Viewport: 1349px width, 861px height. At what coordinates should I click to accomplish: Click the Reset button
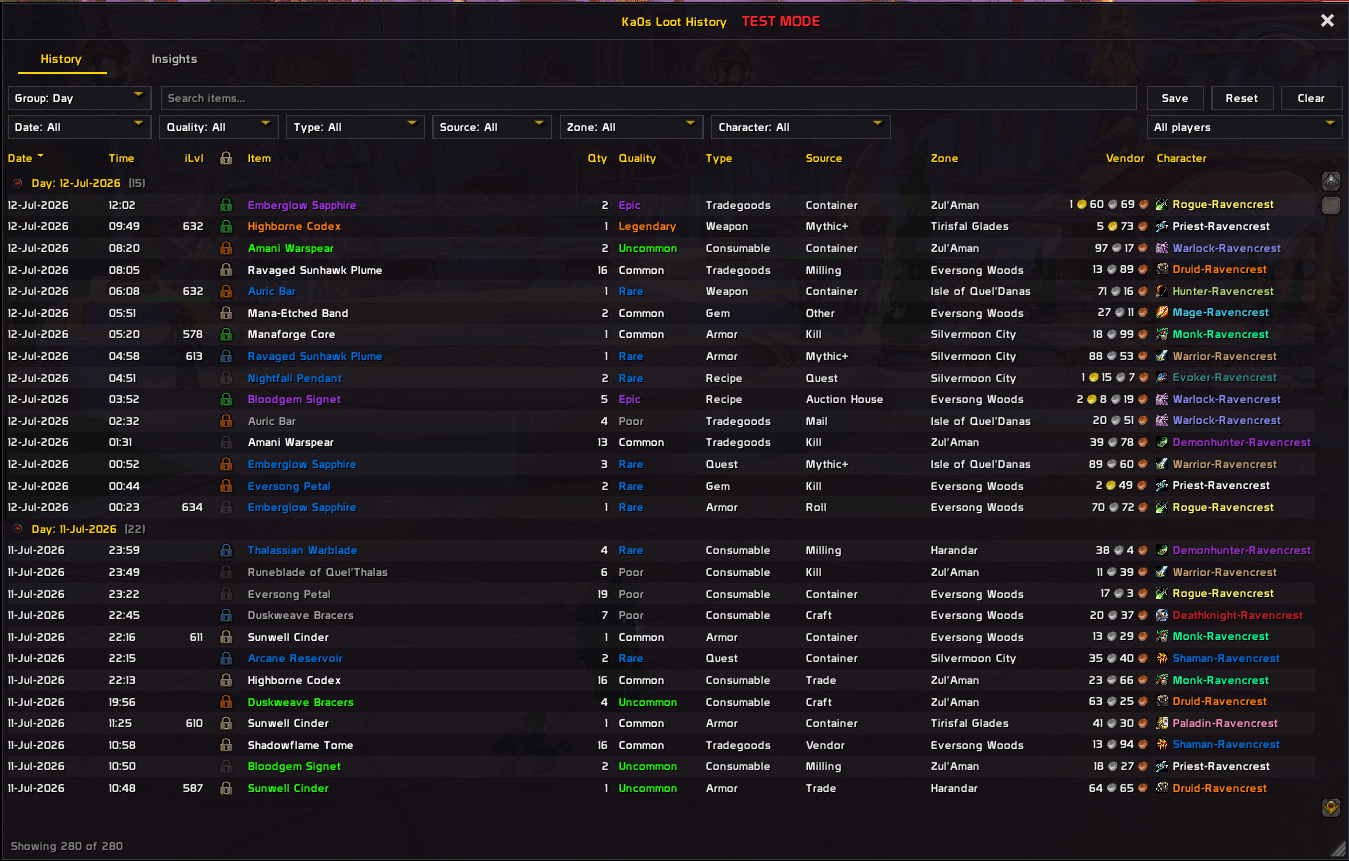click(1242, 98)
